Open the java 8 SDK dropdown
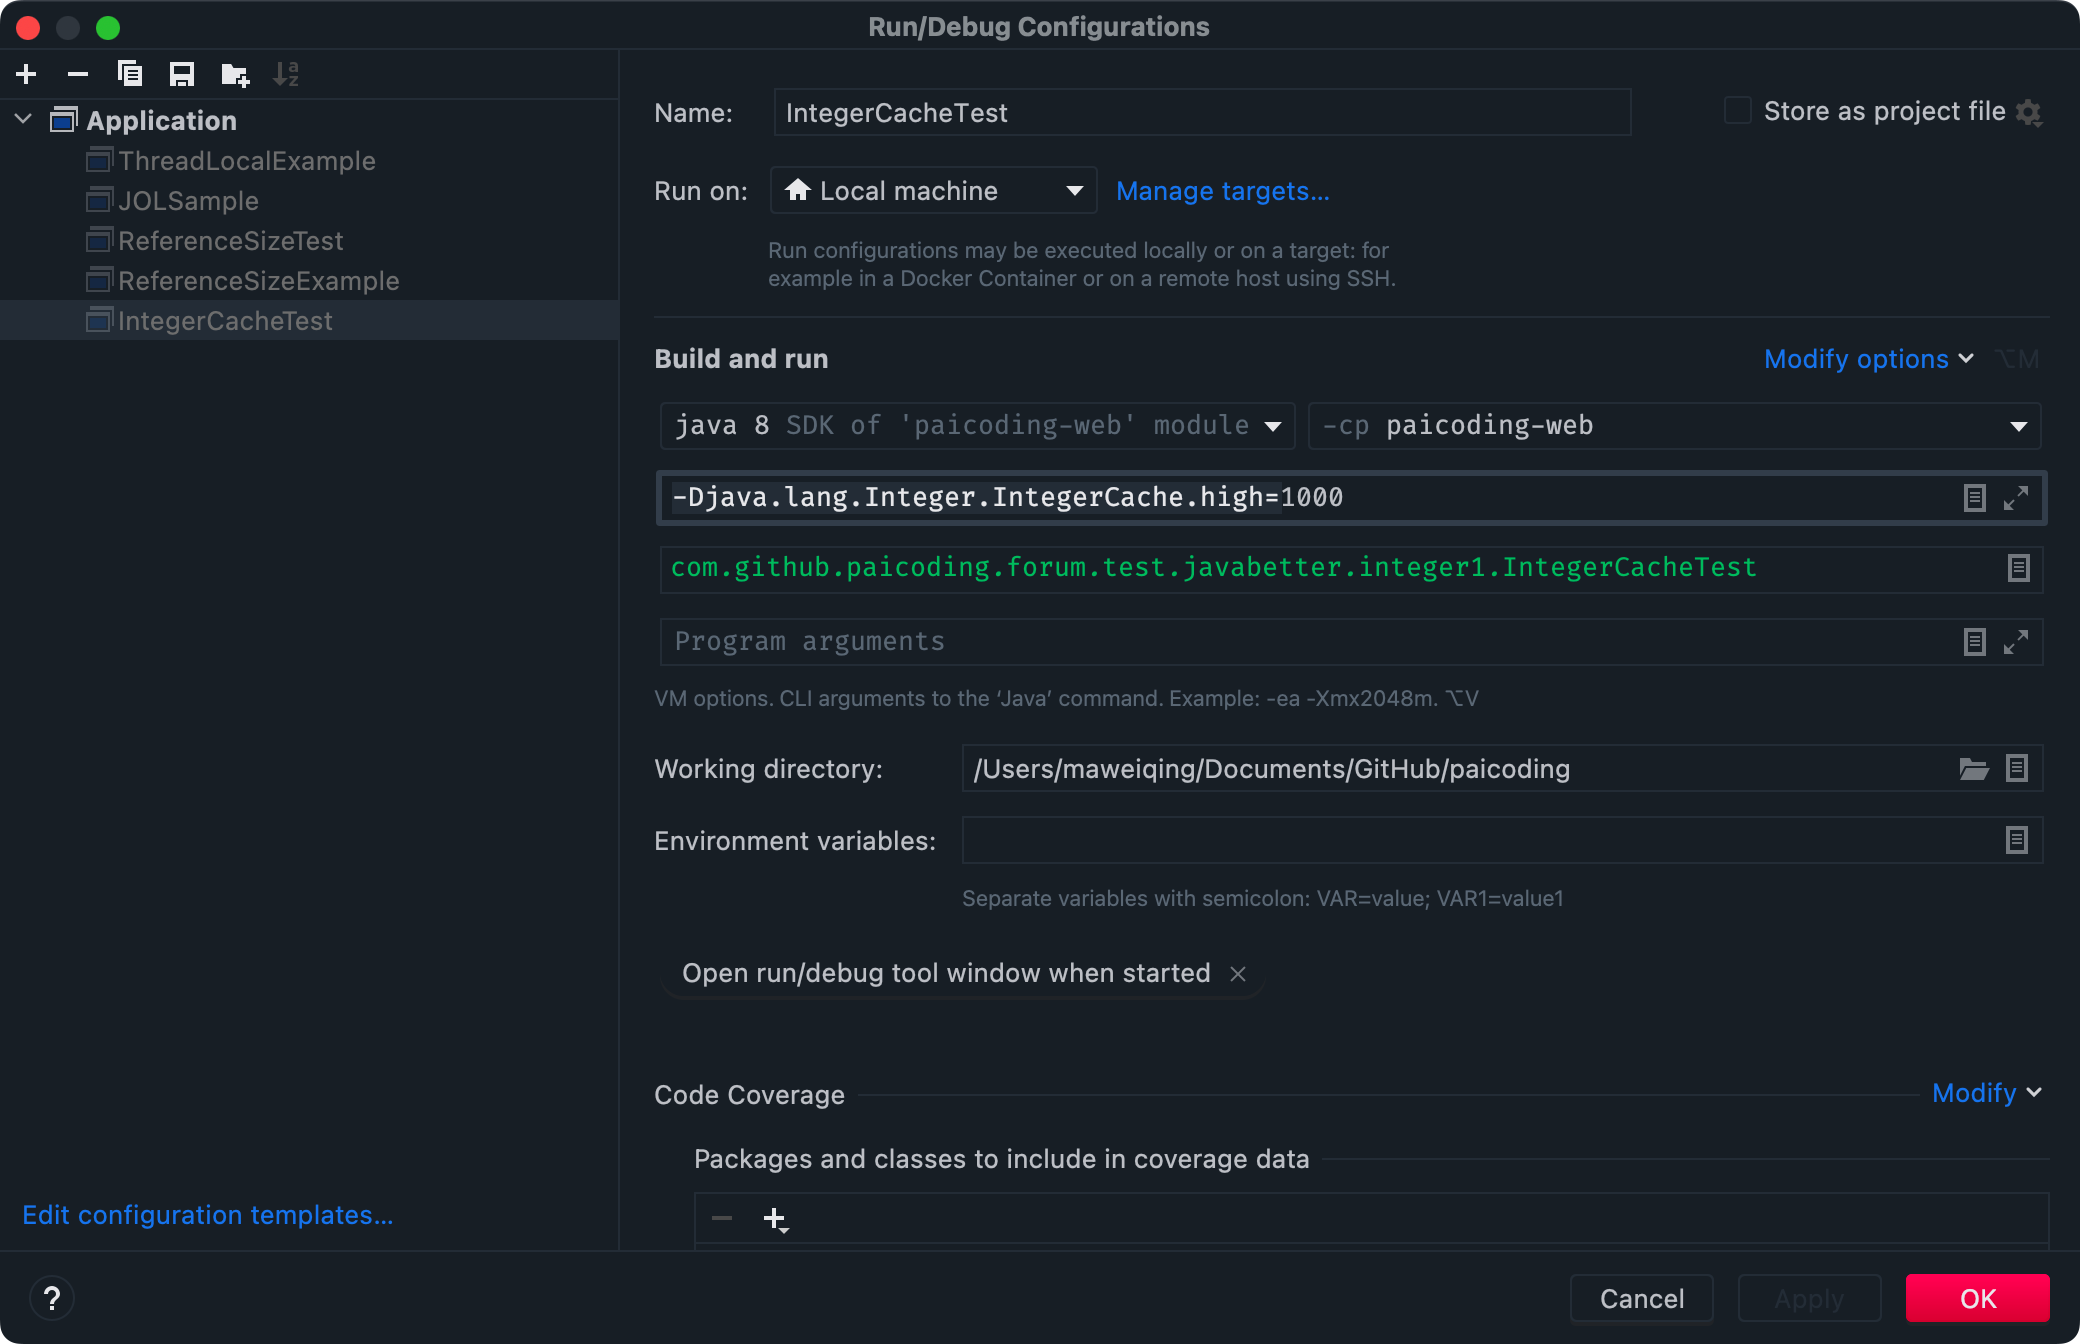This screenshot has width=2080, height=1344. [977, 426]
